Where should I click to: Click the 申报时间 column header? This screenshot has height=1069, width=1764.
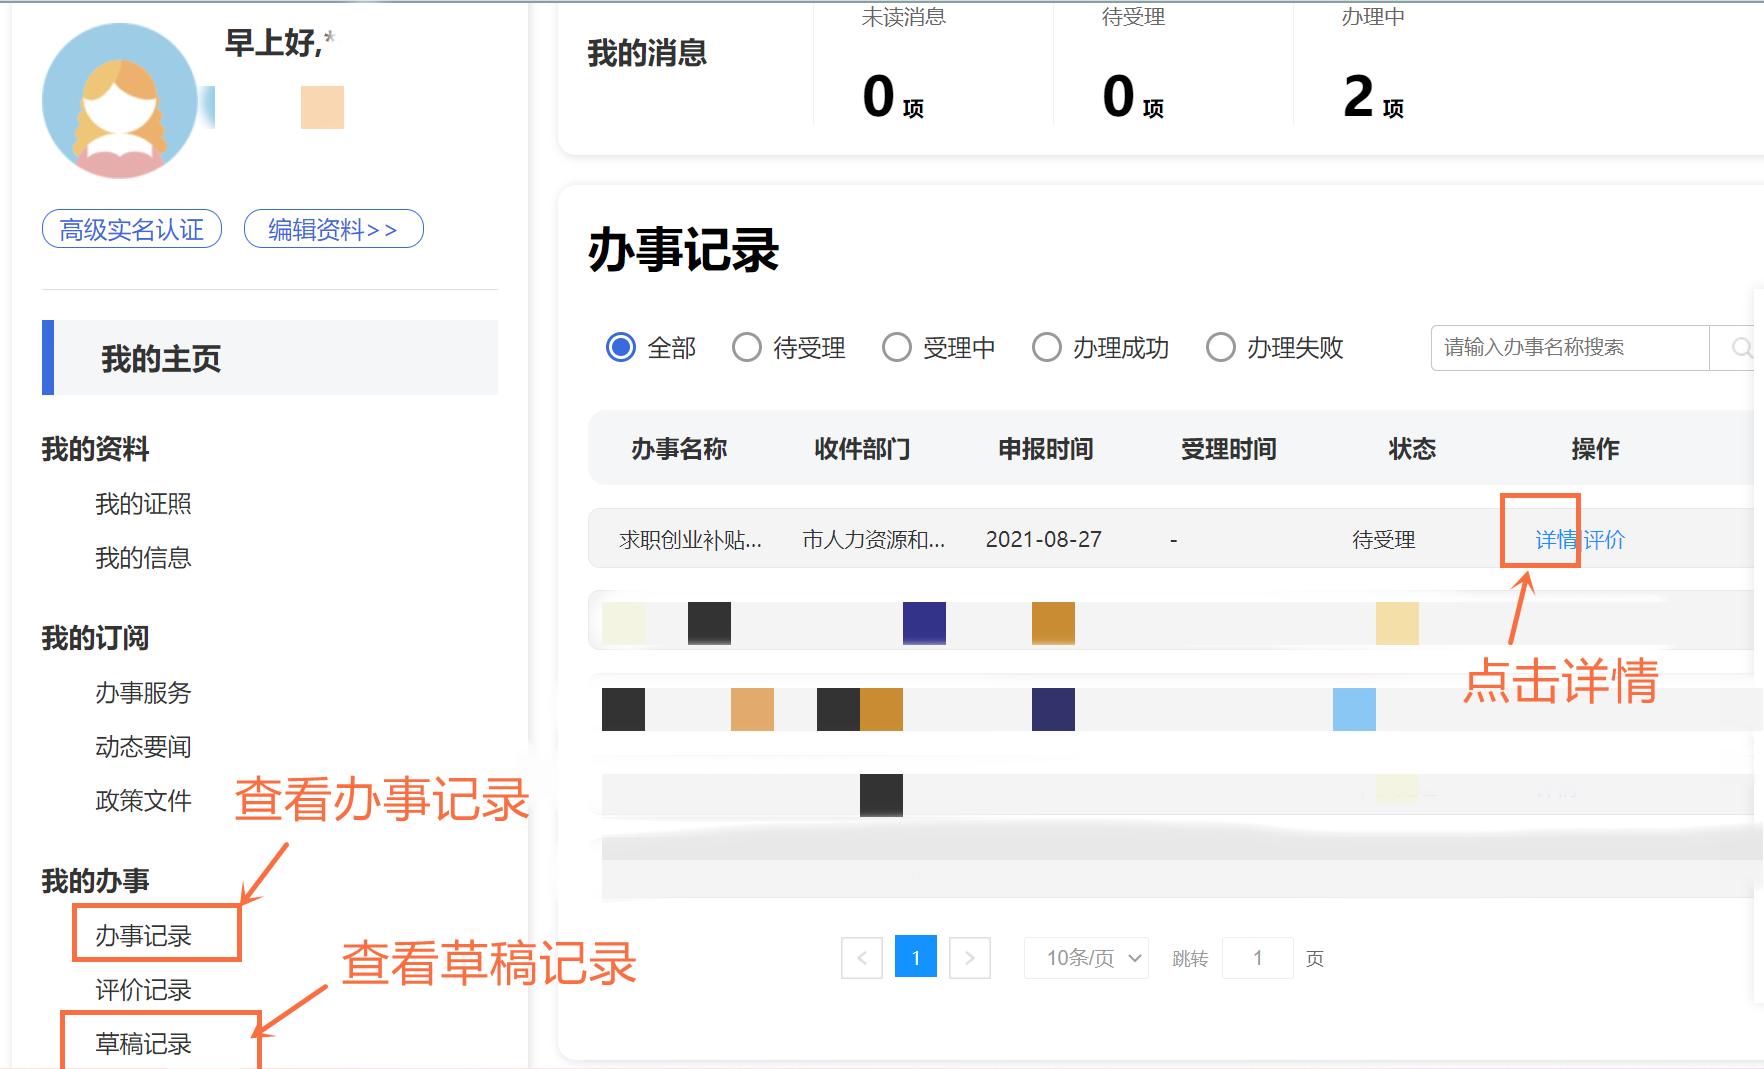[1046, 449]
